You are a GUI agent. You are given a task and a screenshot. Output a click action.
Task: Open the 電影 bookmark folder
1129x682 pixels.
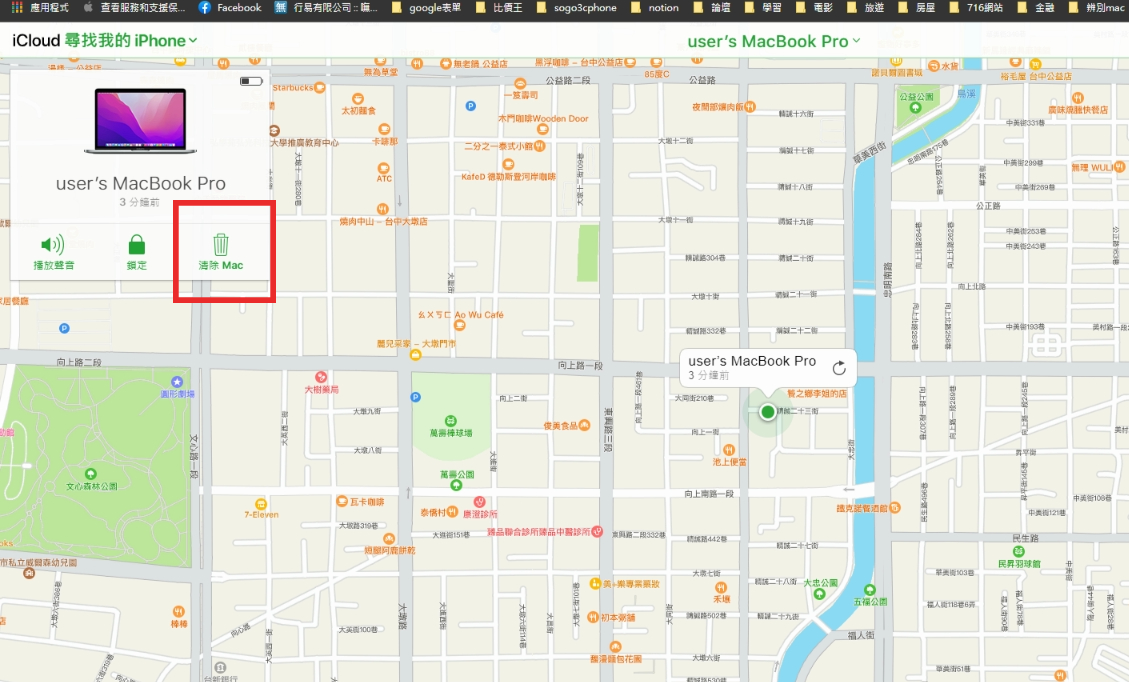point(814,8)
